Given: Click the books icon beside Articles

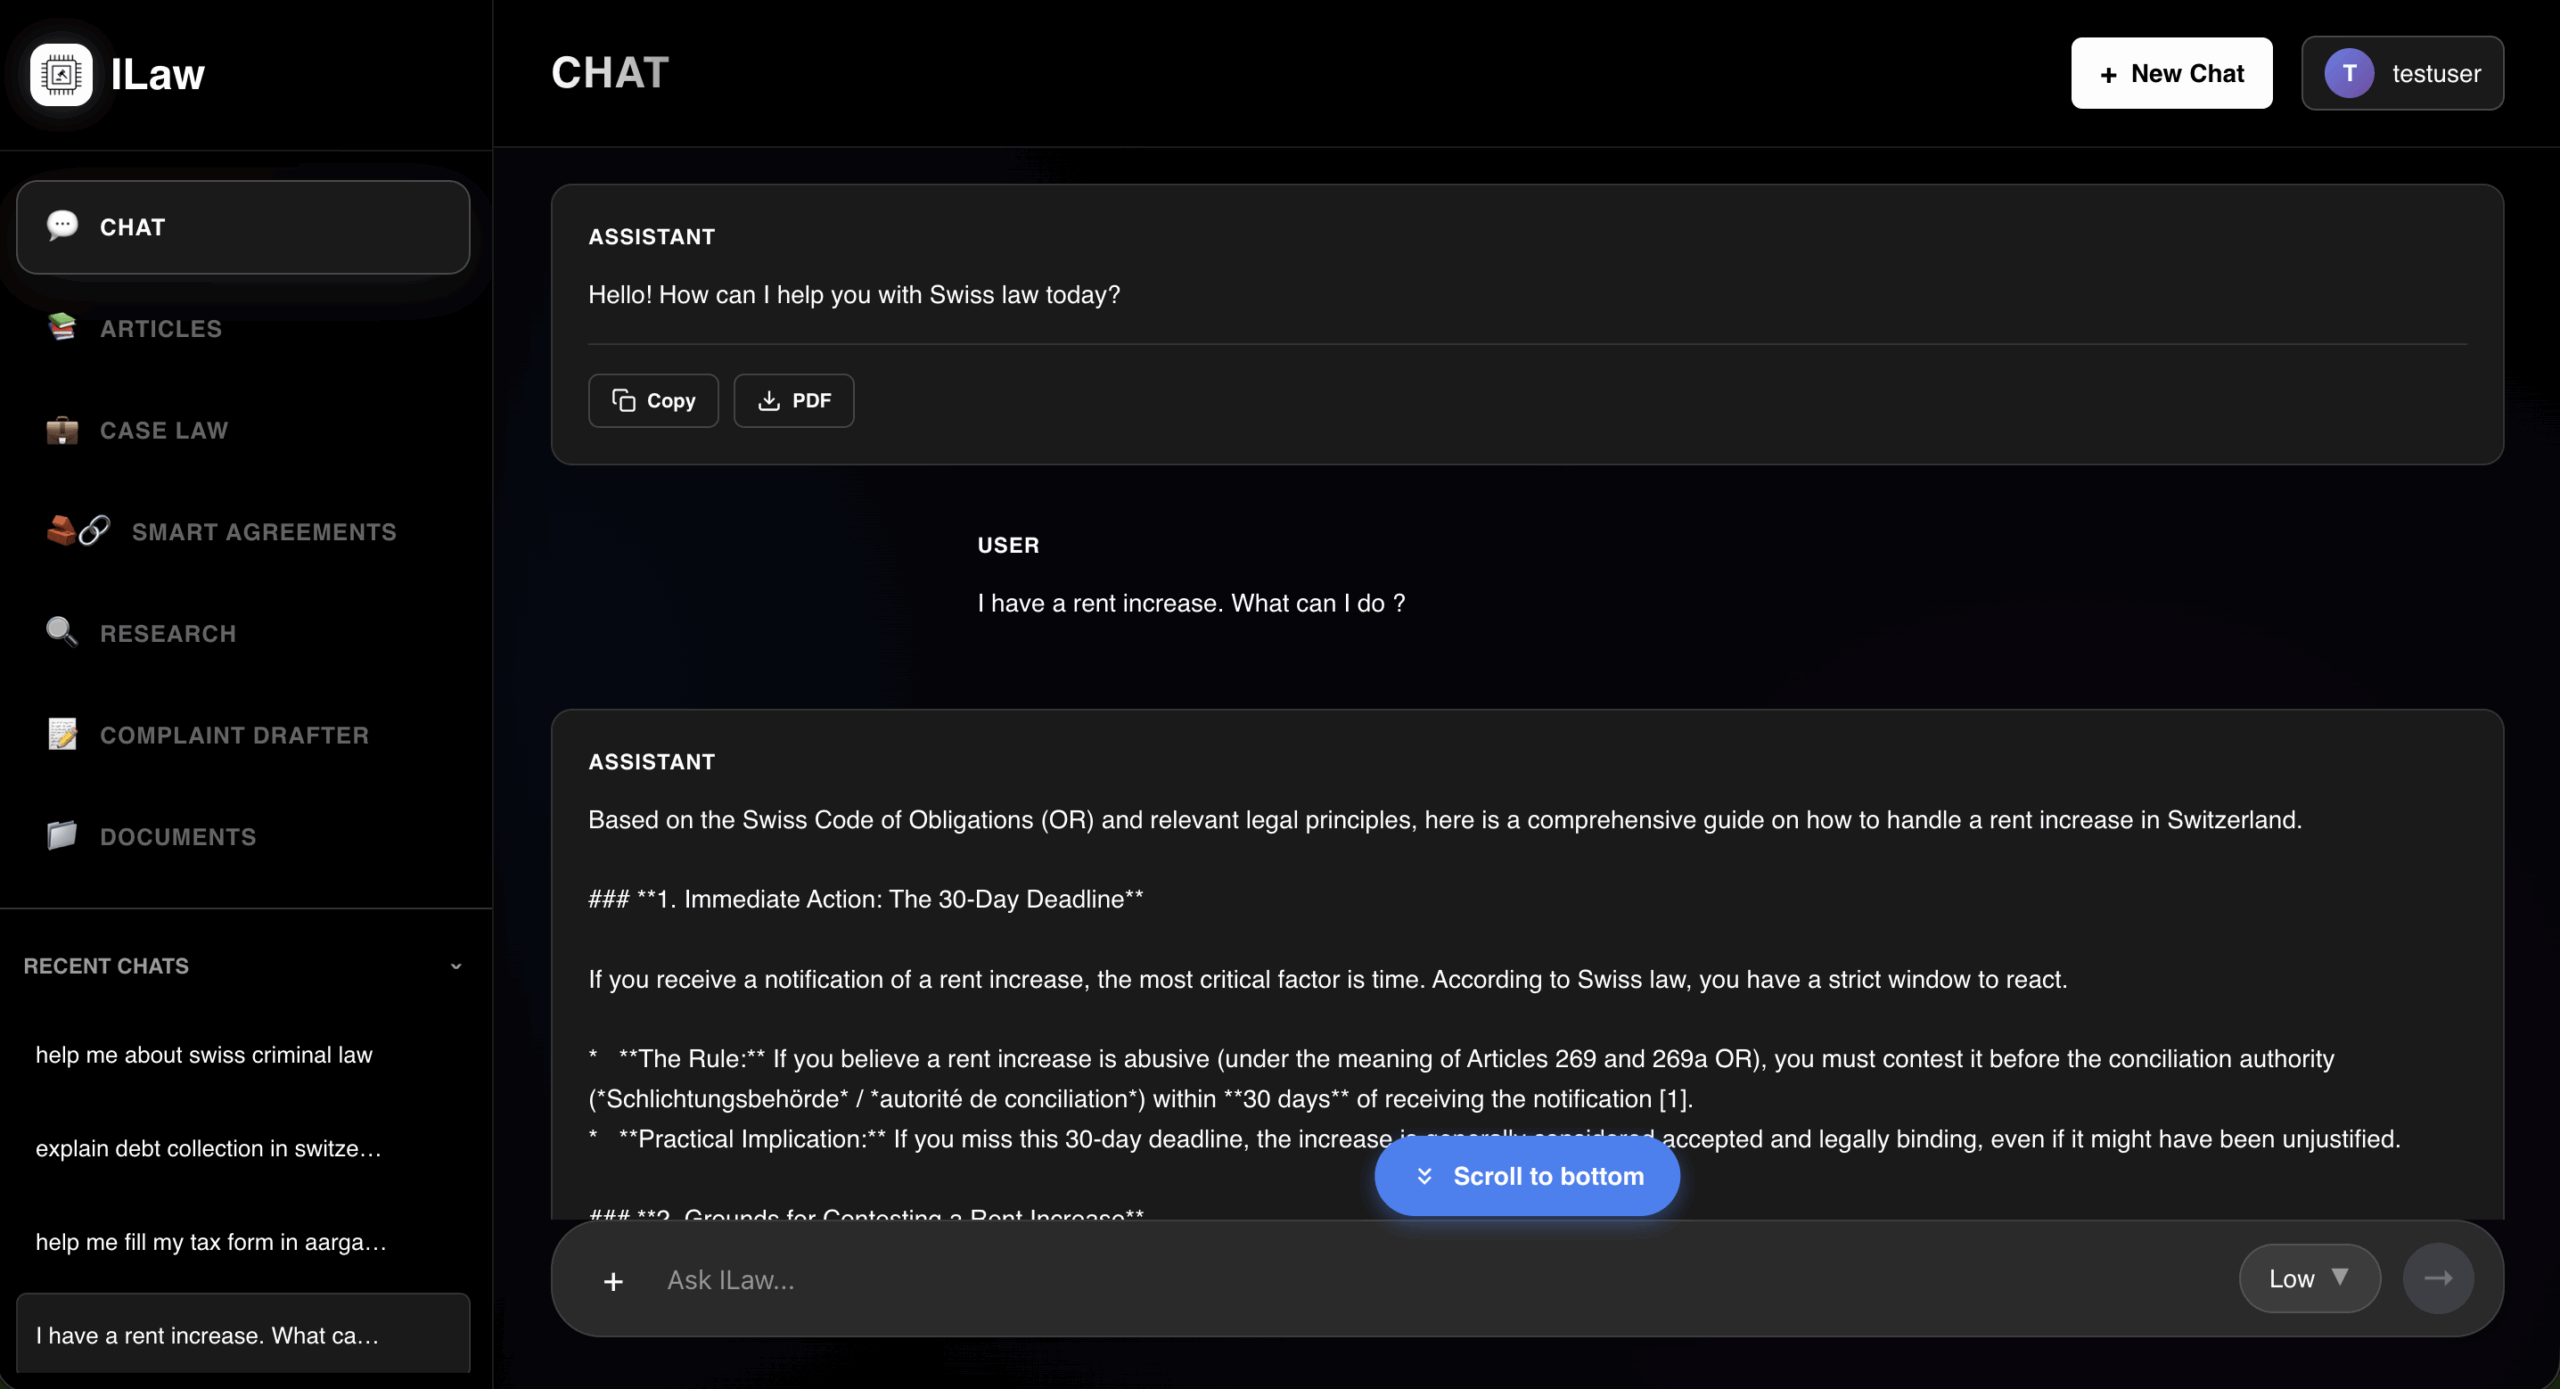Looking at the screenshot, I should (x=62, y=328).
